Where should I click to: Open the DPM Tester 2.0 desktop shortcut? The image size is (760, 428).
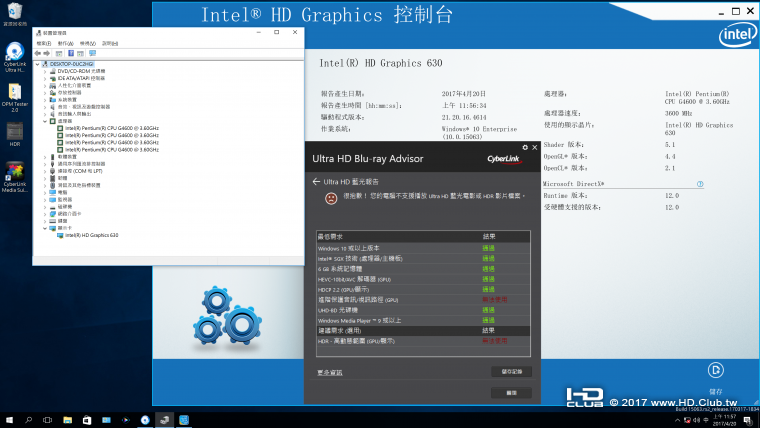(15, 97)
